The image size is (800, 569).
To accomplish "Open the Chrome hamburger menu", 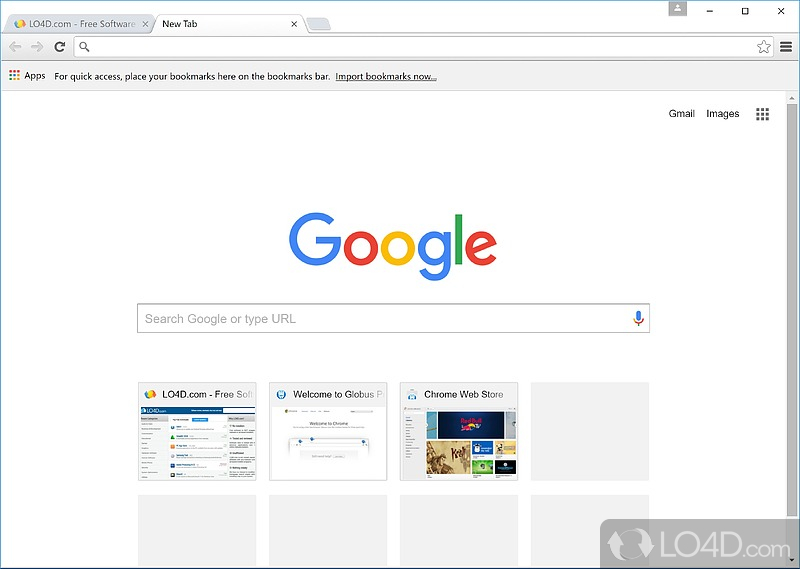I will pyautogui.click(x=786, y=47).
